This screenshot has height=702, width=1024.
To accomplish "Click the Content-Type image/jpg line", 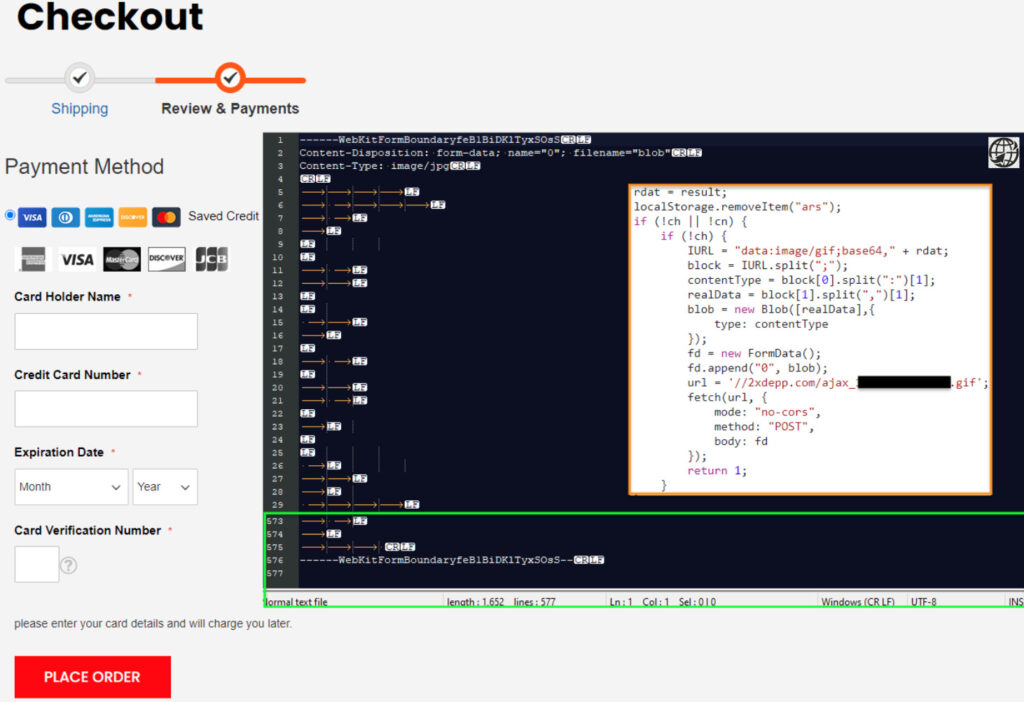I will point(389,166).
